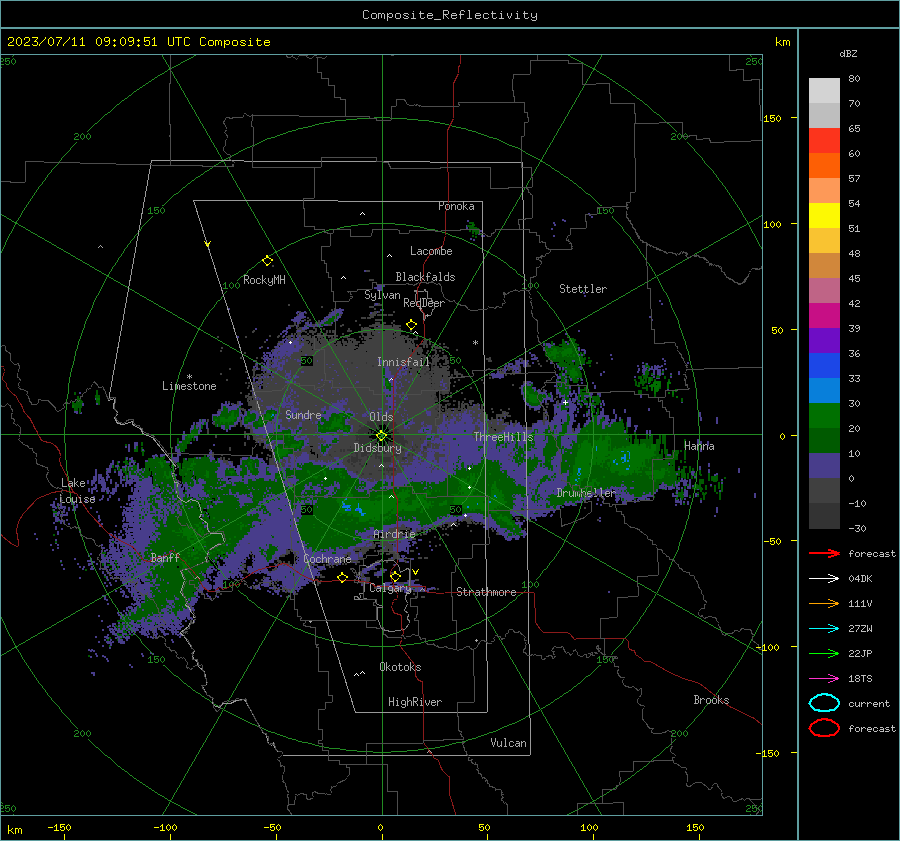This screenshot has width=900, height=841.
Task: Click the 33 dBZ legend value
Action: (854, 378)
